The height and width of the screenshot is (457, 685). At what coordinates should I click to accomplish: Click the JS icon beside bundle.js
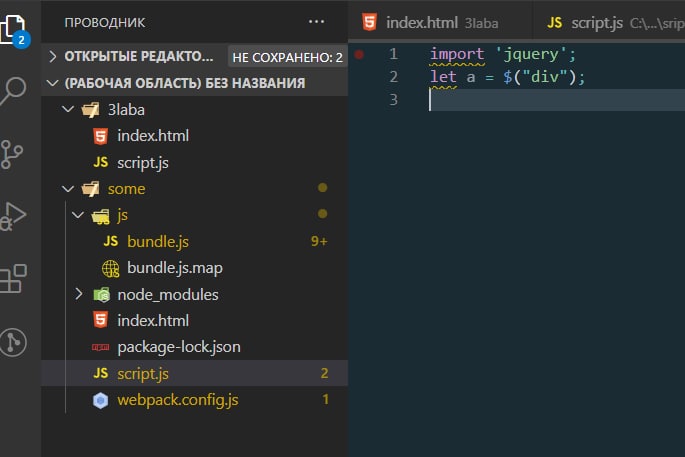click(x=111, y=241)
